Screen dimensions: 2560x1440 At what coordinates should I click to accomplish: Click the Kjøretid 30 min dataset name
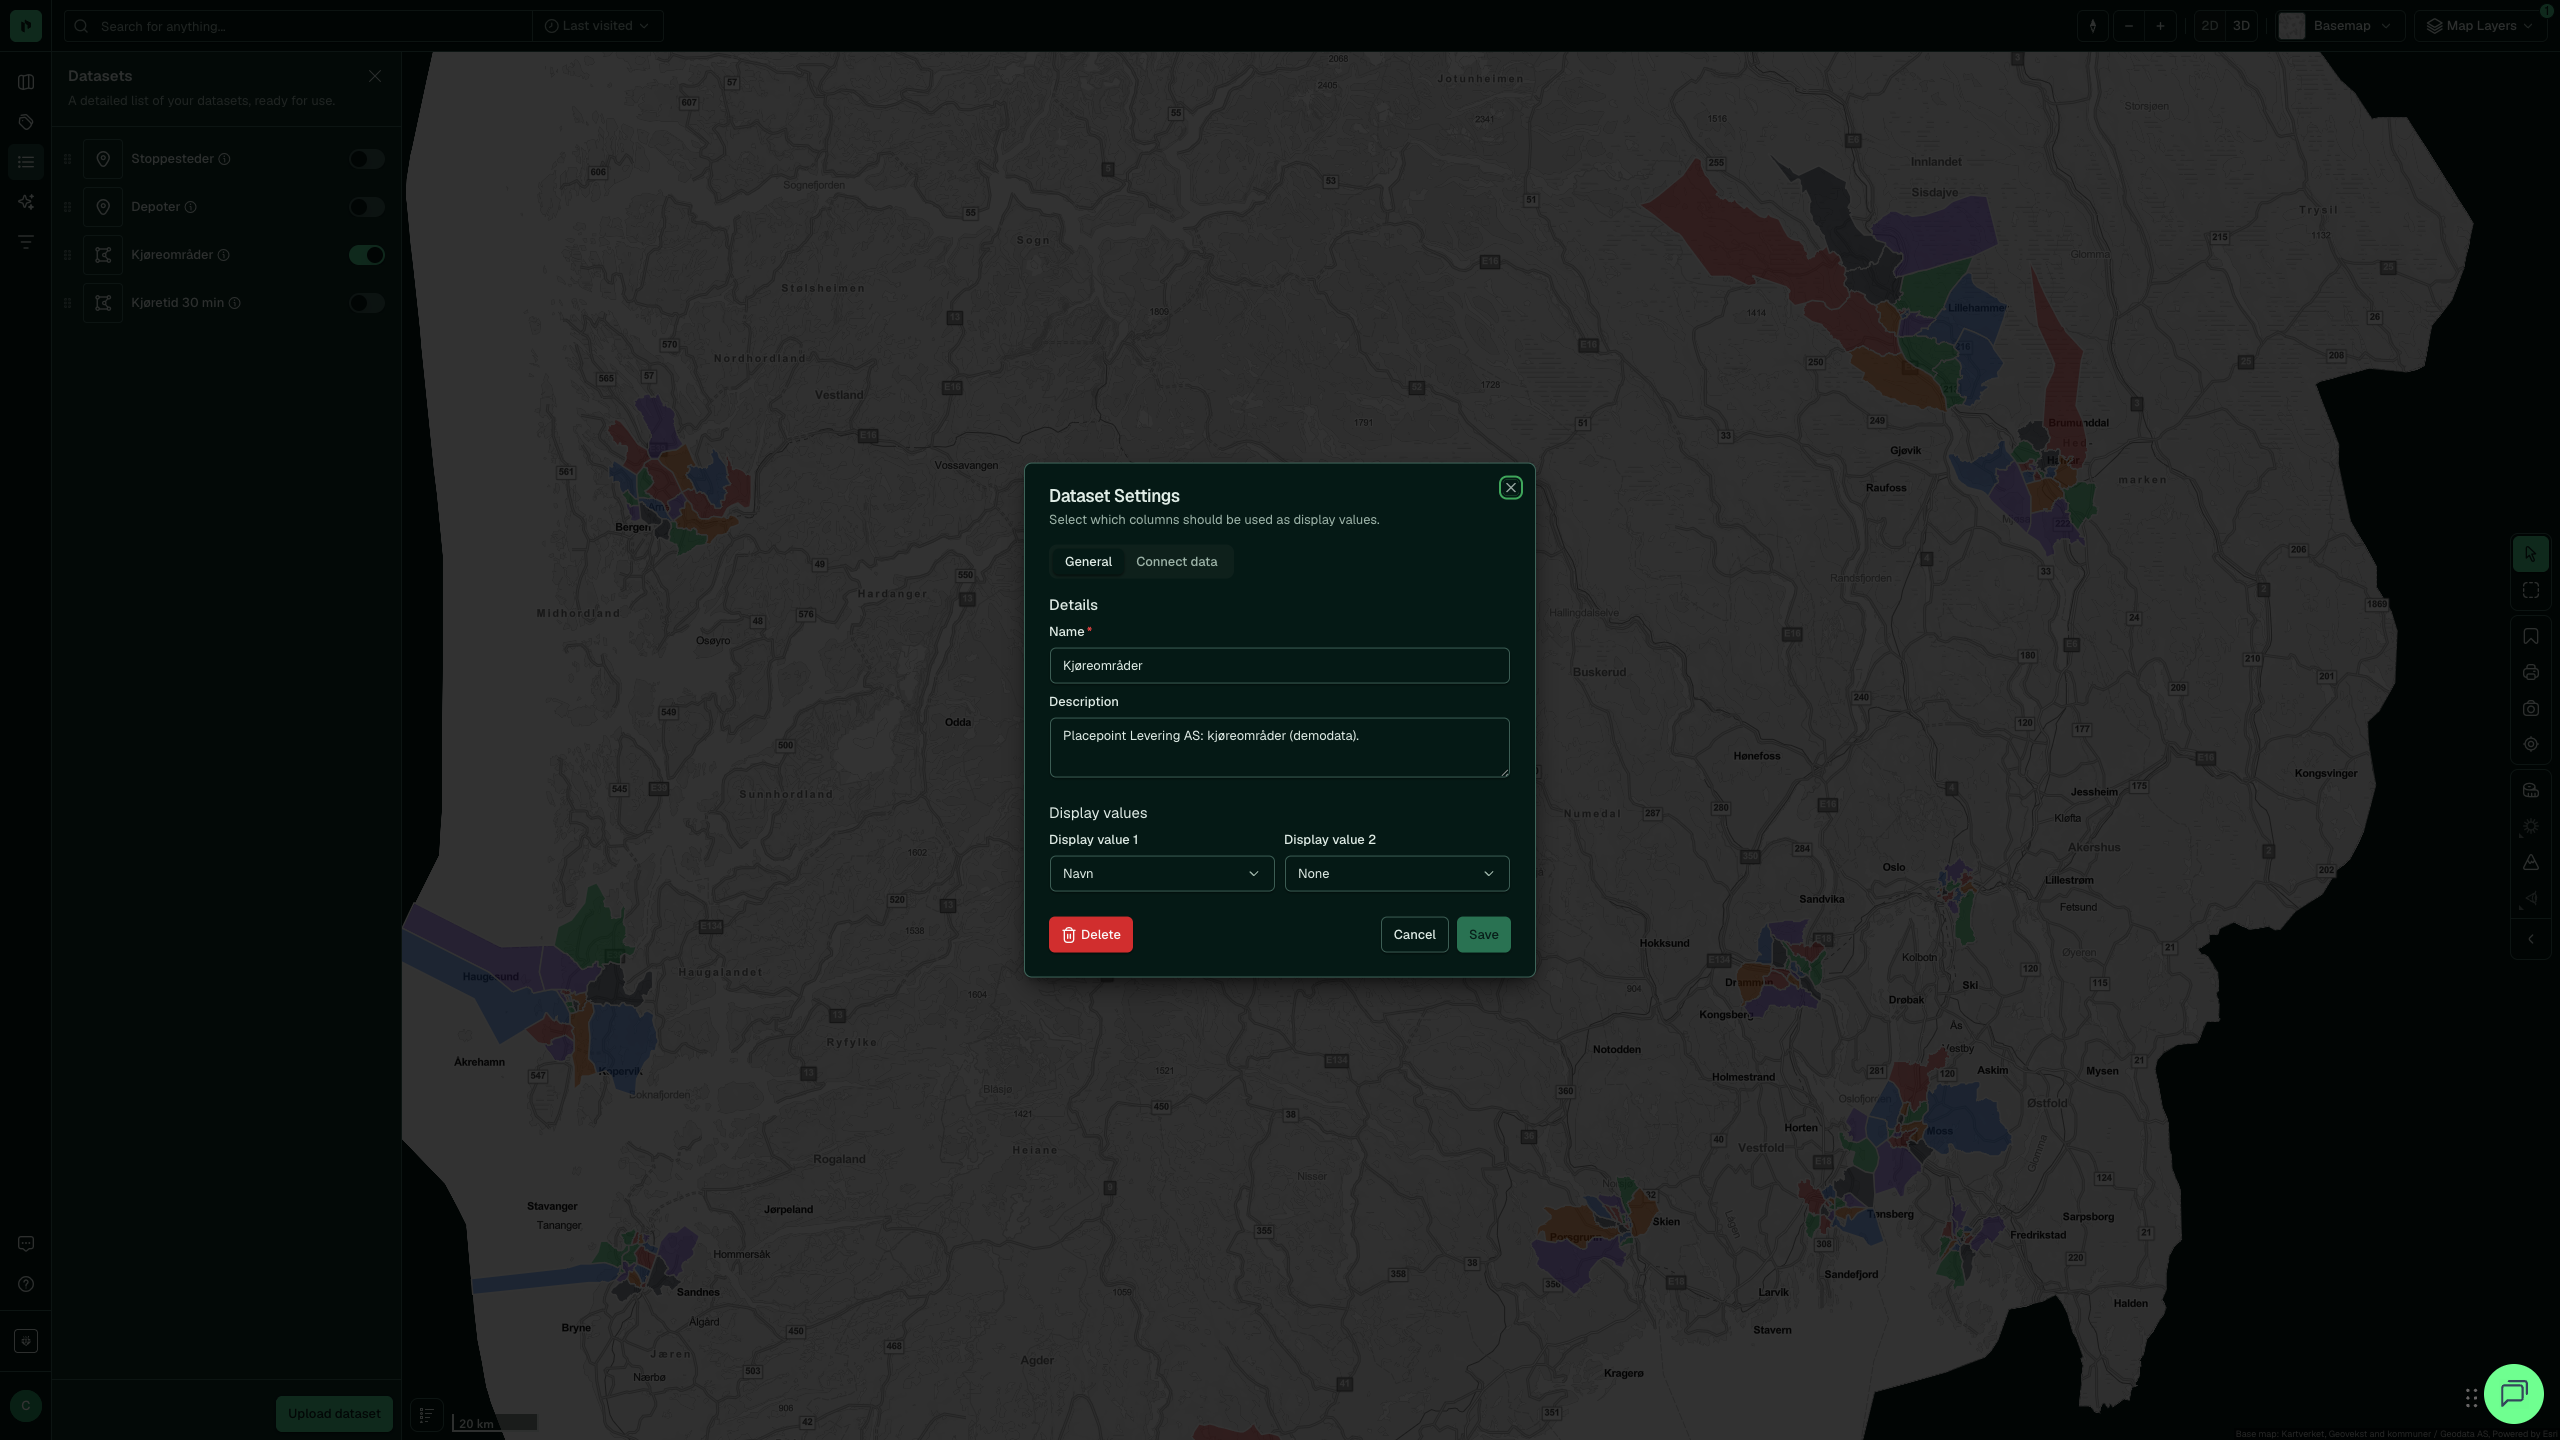[177, 303]
